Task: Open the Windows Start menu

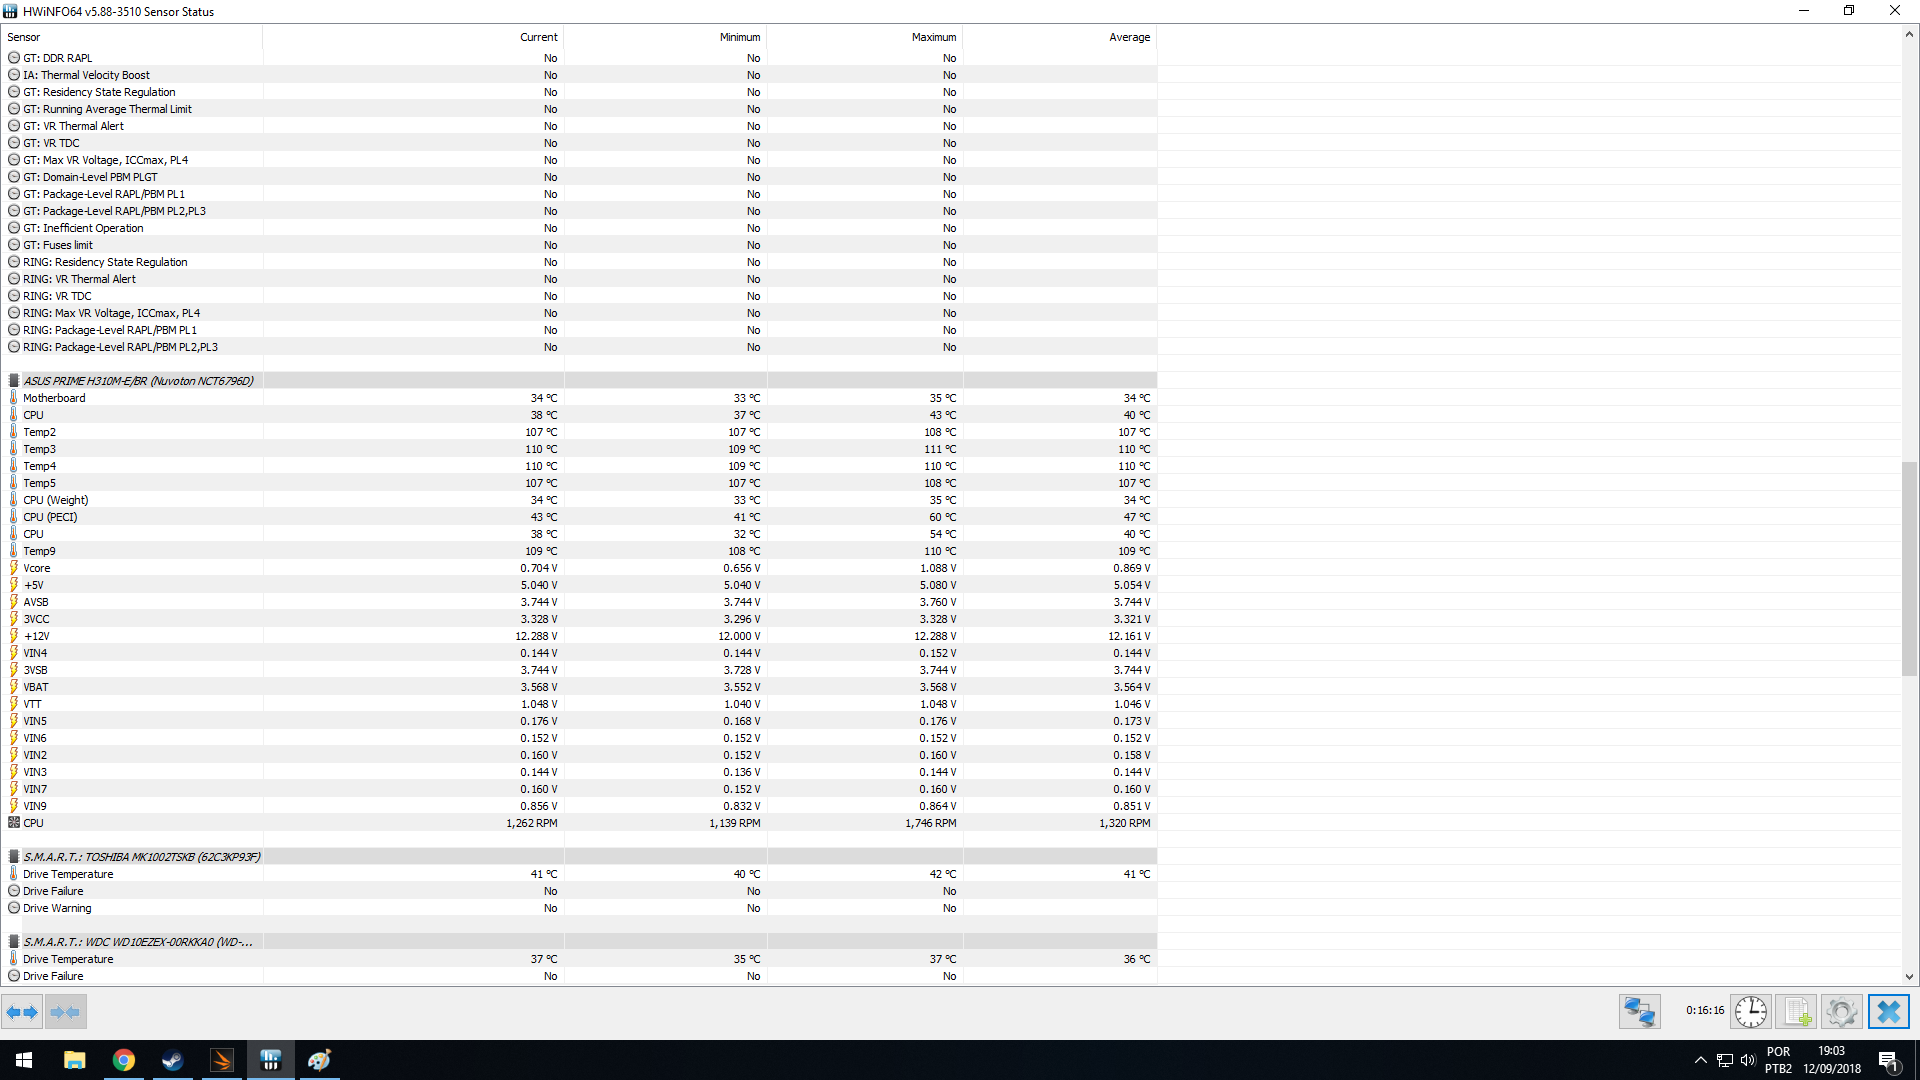Action: point(24,1060)
